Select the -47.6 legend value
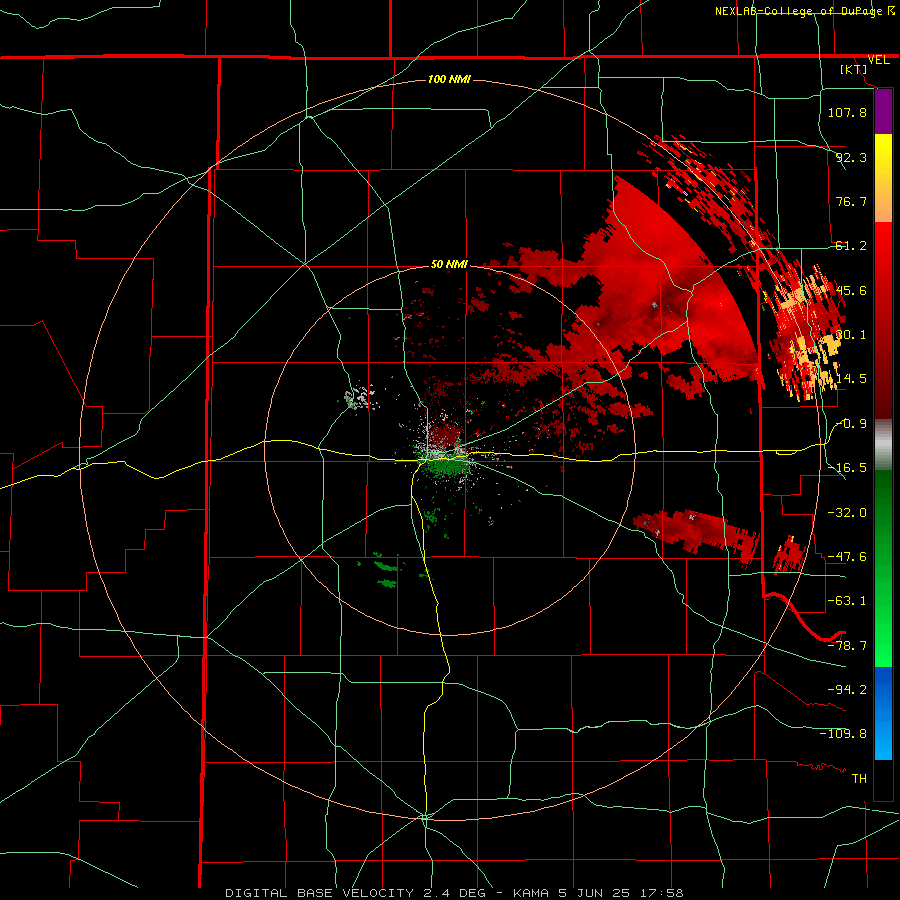 point(847,557)
